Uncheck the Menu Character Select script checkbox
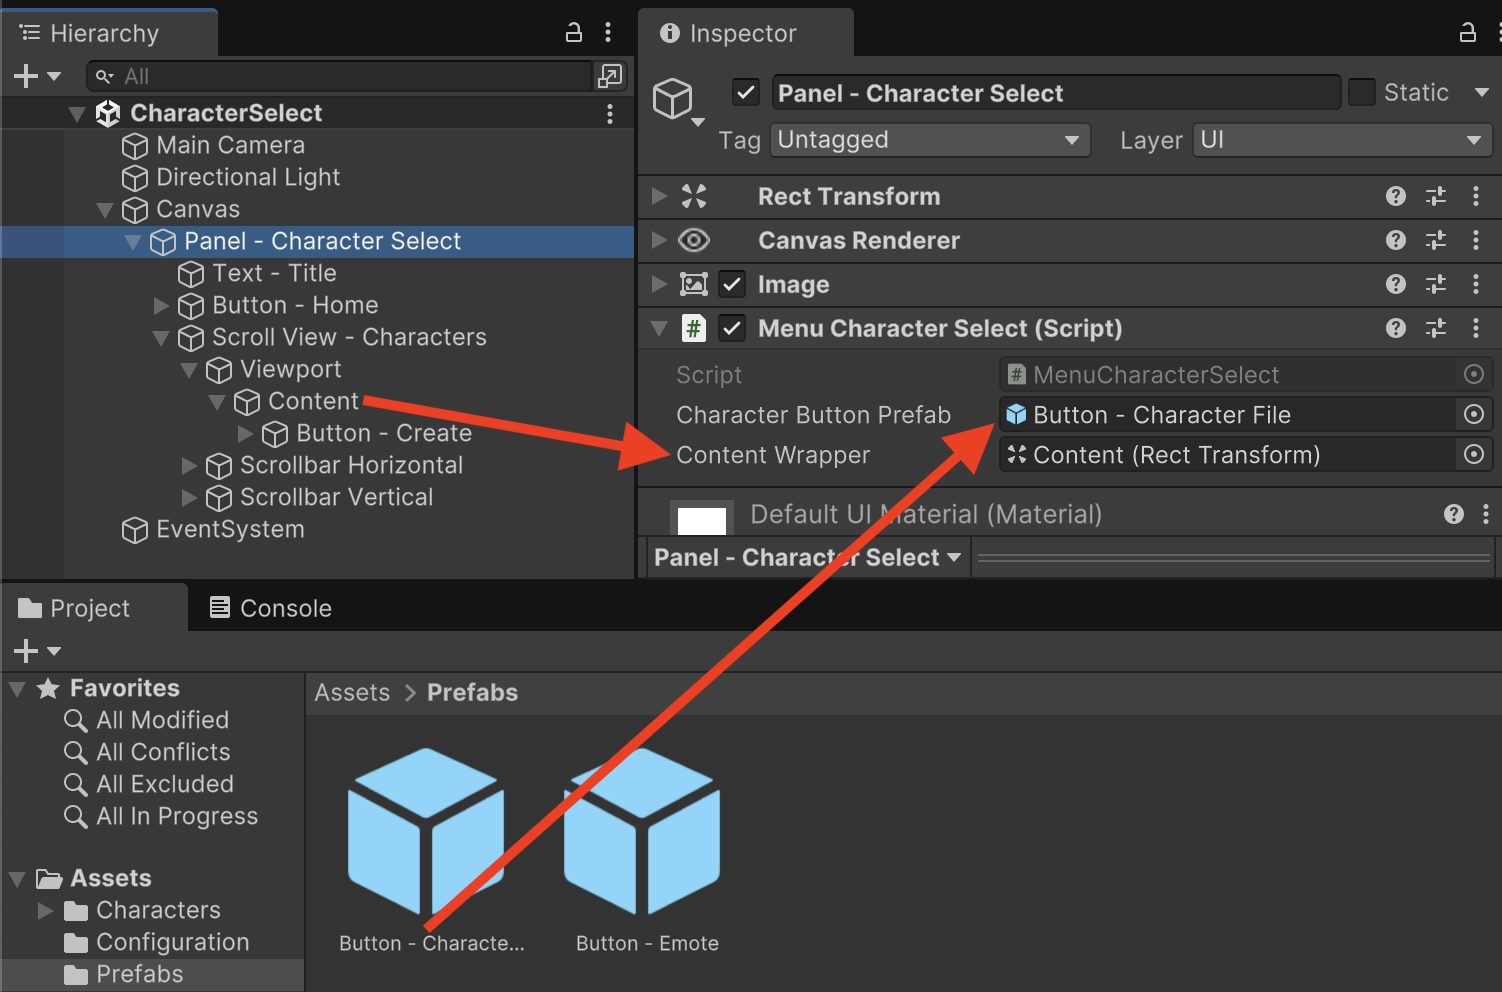Viewport: 1502px width, 992px height. tap(732, 328)
